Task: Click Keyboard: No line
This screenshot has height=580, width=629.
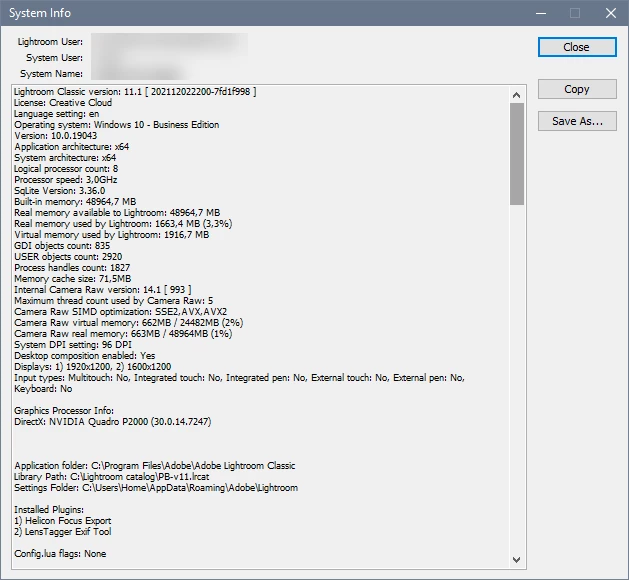Action: click(43, 389)
